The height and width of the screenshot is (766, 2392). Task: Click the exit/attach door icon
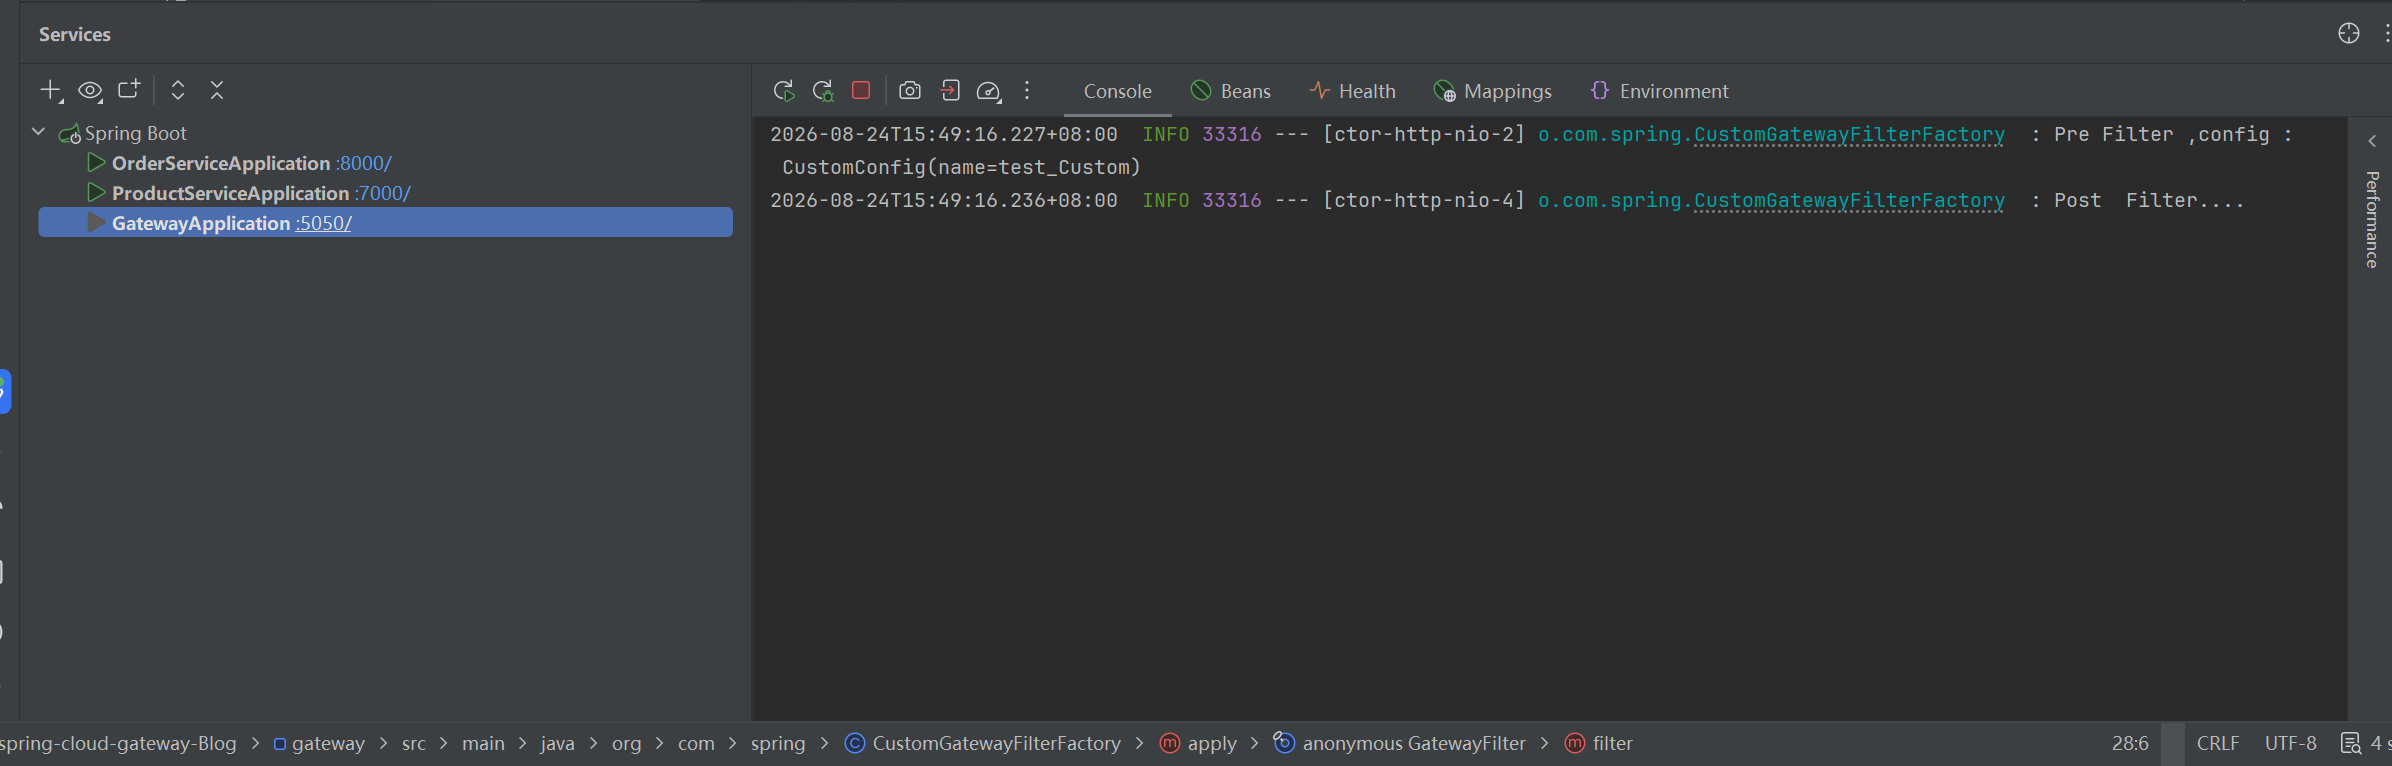[x=950, y=91]
